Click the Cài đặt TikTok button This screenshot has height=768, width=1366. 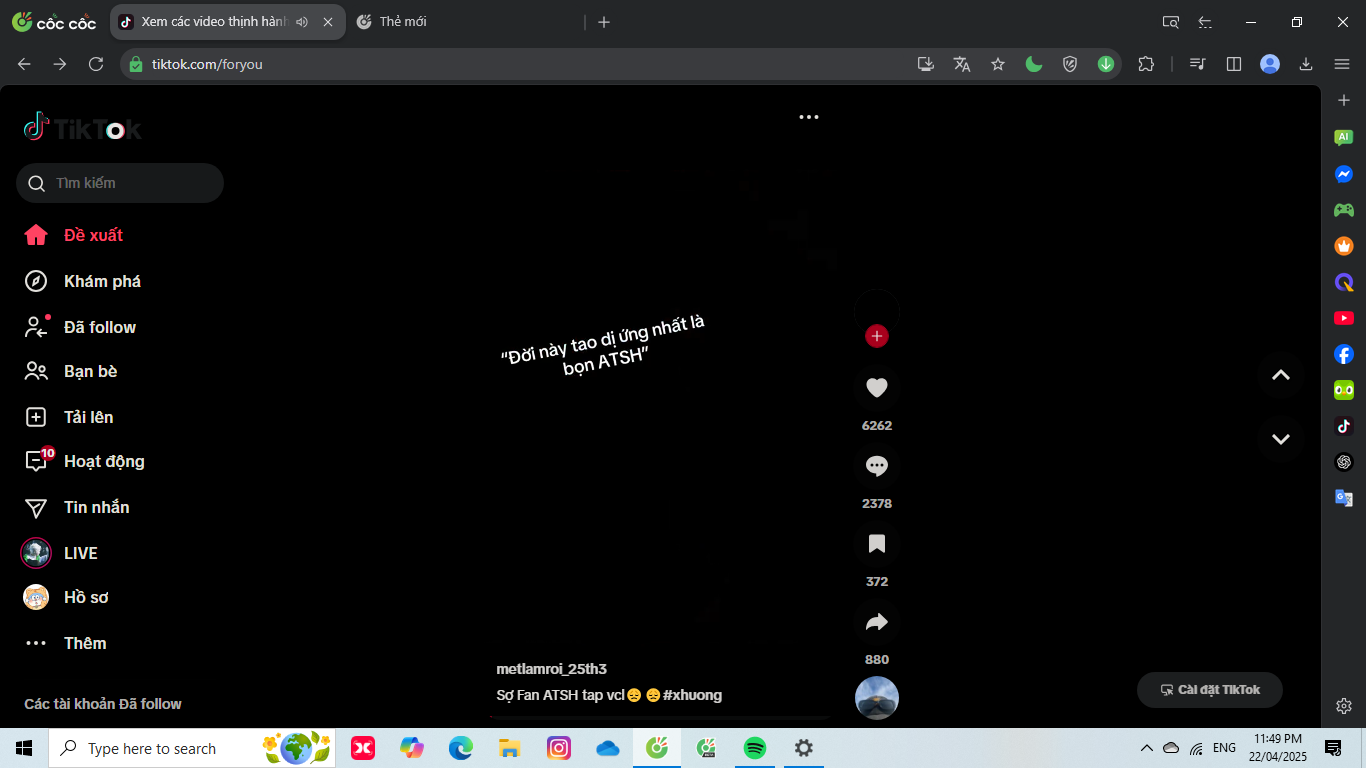[x=1209, y=690]
